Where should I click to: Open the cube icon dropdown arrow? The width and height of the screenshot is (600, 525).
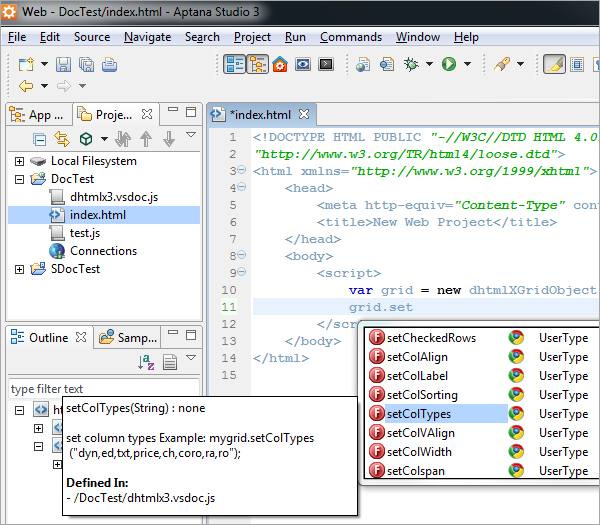coord(104,139)
